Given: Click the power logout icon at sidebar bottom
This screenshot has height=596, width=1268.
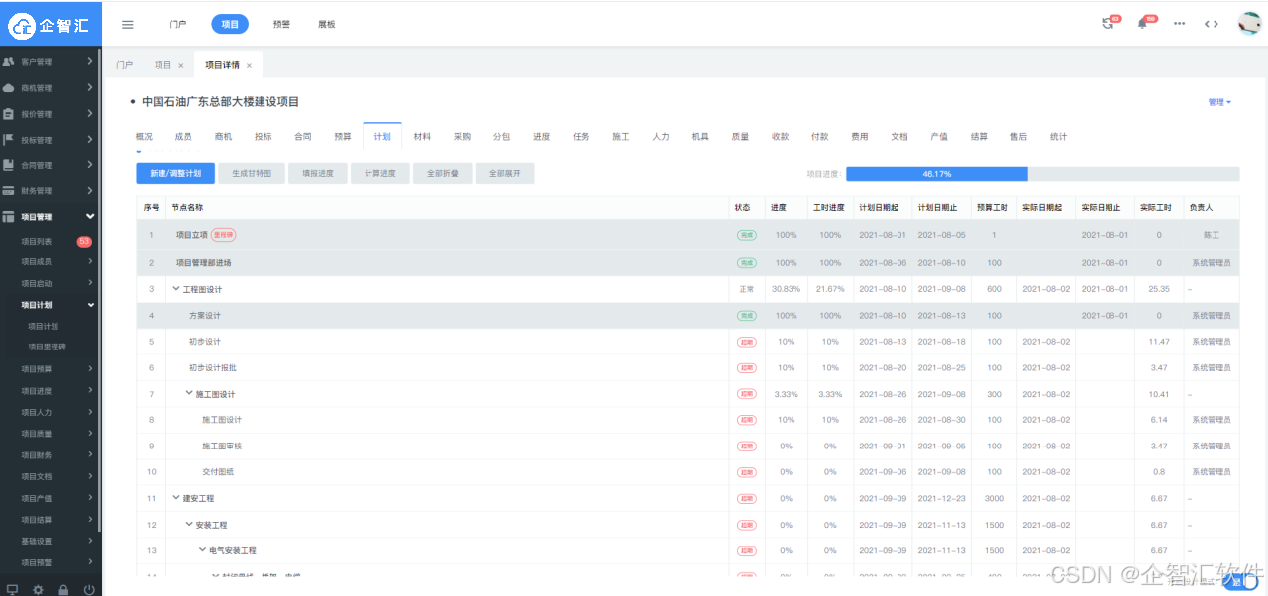Looking at the screenshot, I should pyautogui.click(x=89, y=589).
